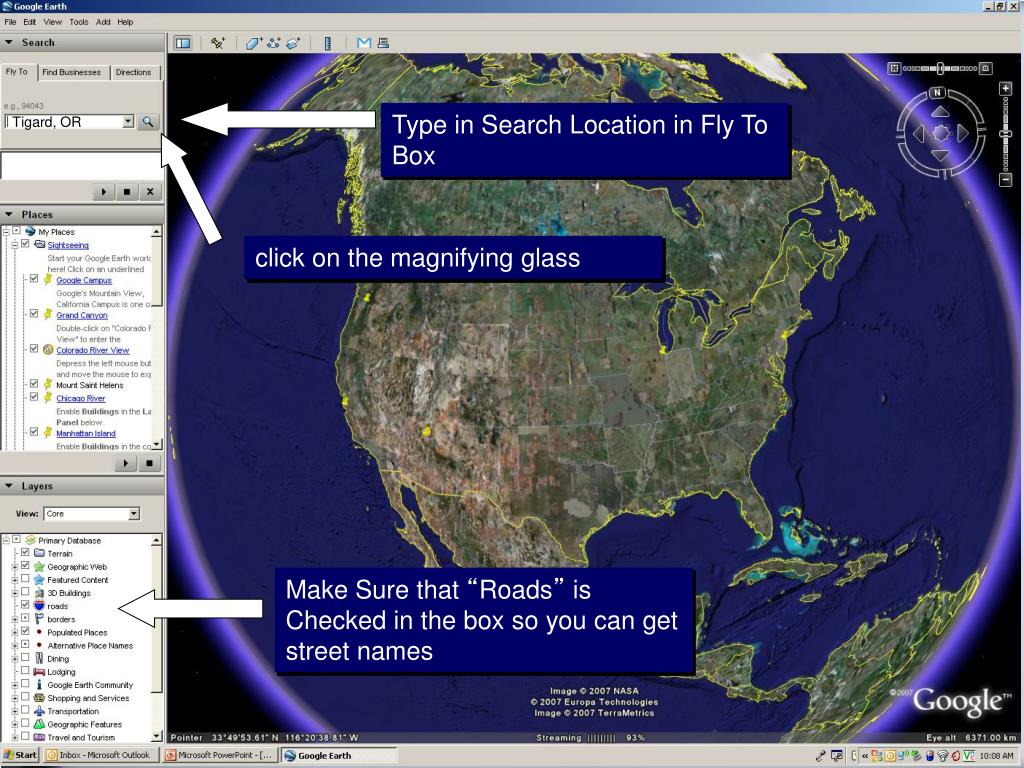Image resolution: width=1024 pixels, height=768 pixels.
Task: Uncheck the Google Campus placemark checkbox
Action: [34, 279]
